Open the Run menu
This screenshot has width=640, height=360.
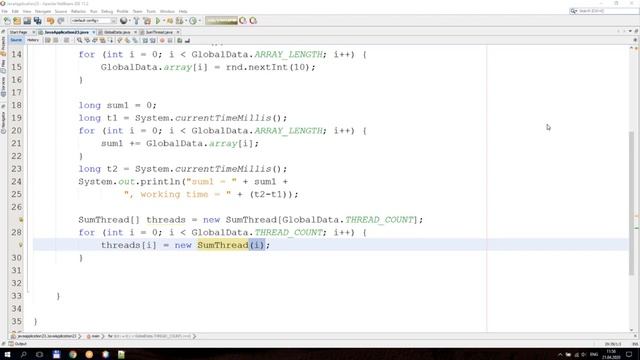[x=93, y=11]
